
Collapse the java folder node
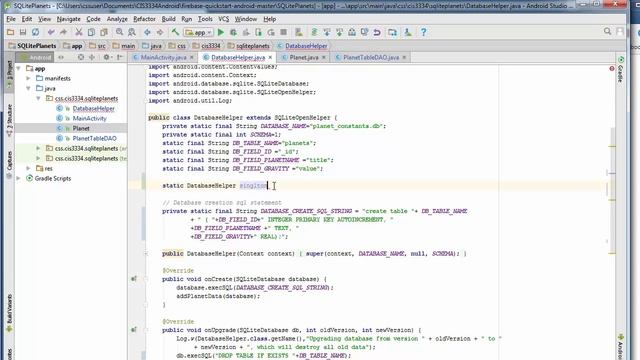click(29, 89)
